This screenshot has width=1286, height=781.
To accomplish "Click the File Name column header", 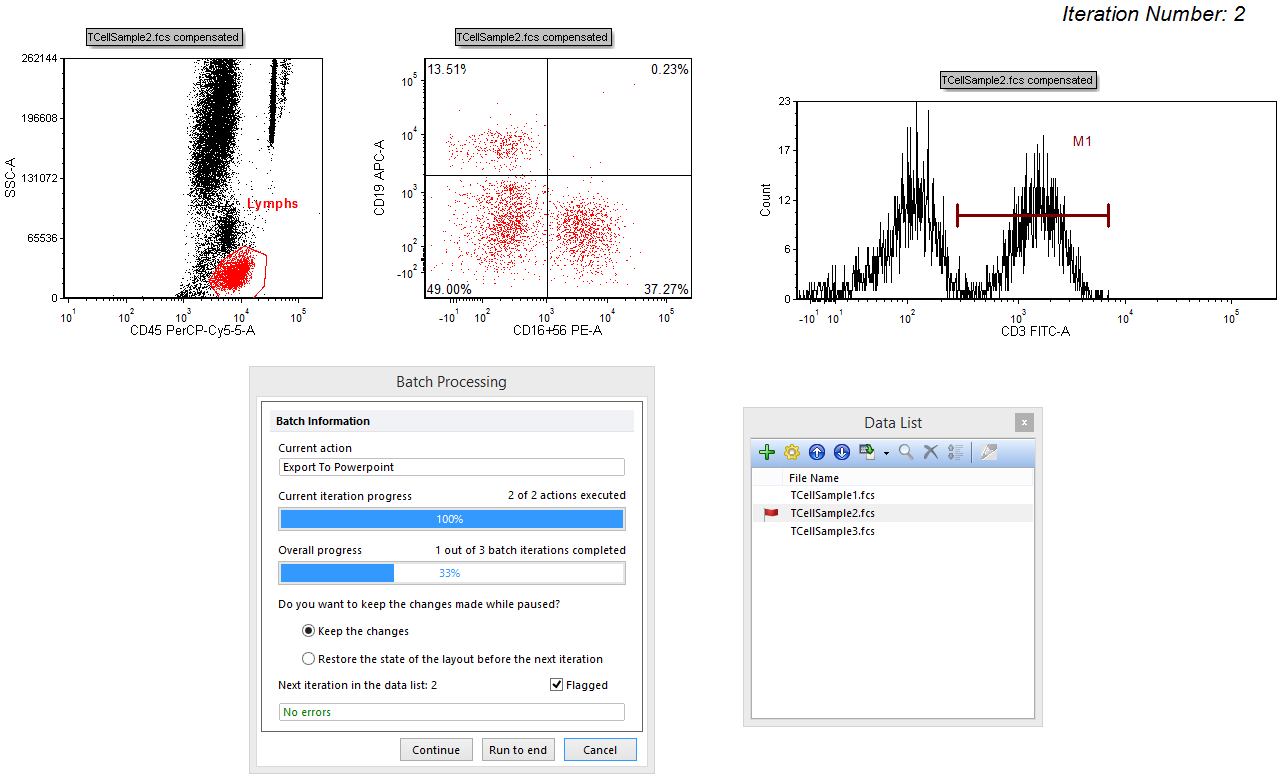I will tap(813, 478).
